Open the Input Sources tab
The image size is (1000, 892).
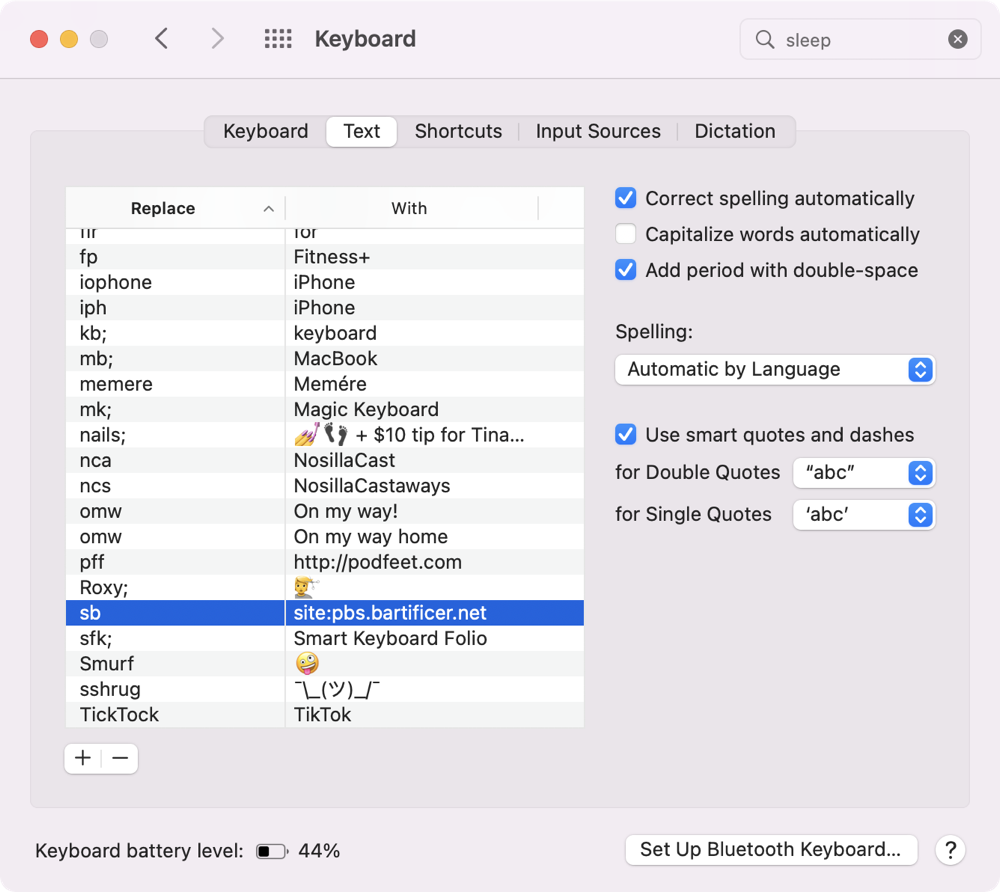click(x=598, y=131)
